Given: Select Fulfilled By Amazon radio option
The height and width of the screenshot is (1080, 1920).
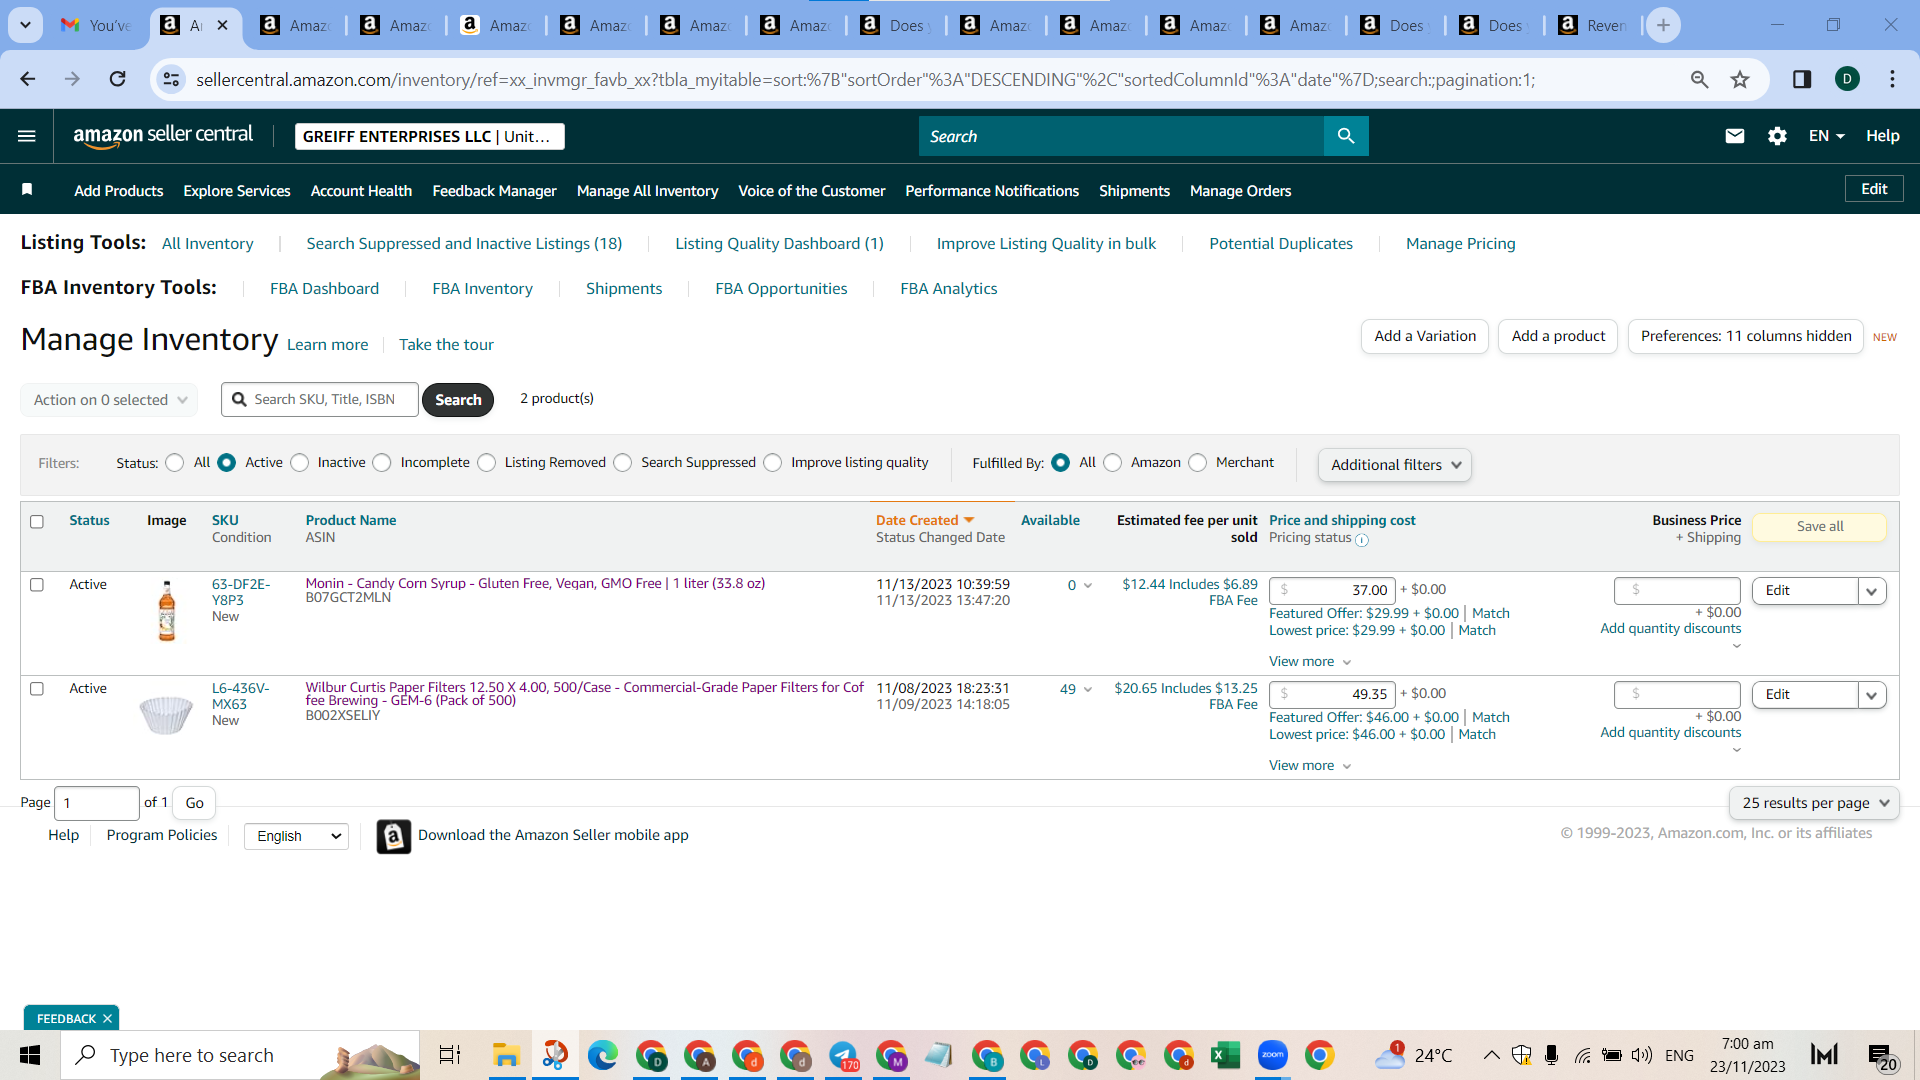Looking at the screenshot, I should [x=1113, y=463].
